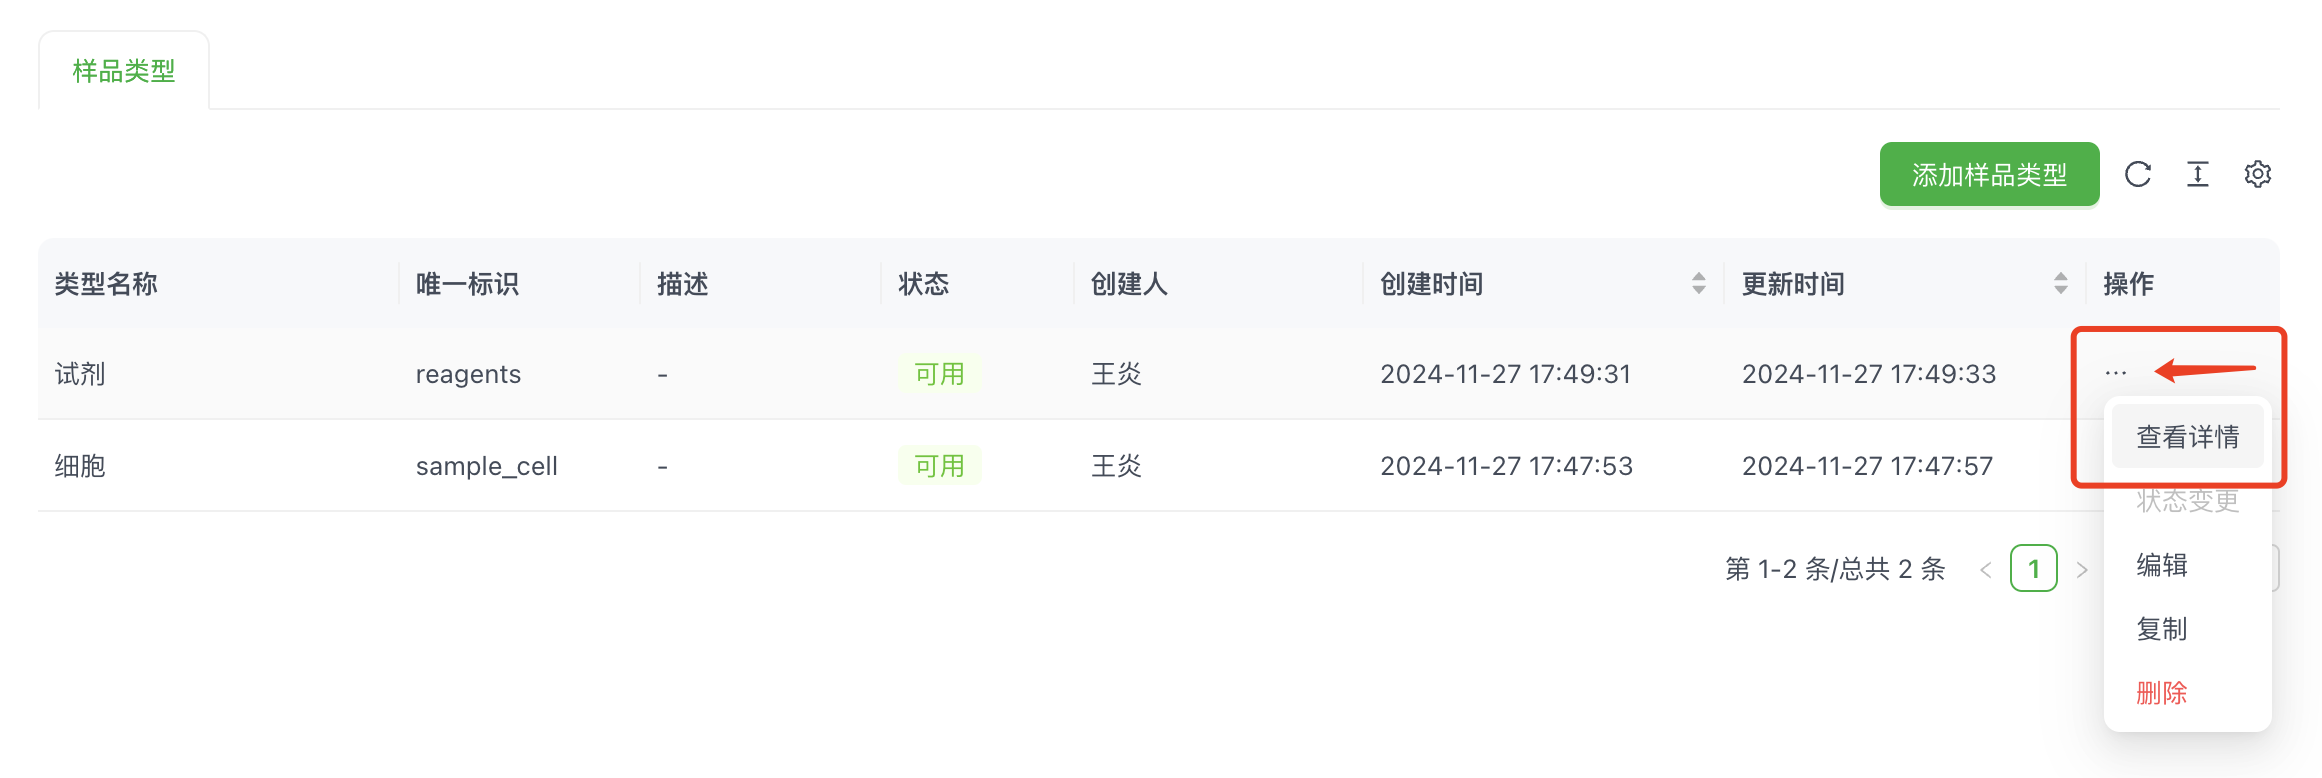
Task: Go to the next page arrow
Action: coord(2082,569)
